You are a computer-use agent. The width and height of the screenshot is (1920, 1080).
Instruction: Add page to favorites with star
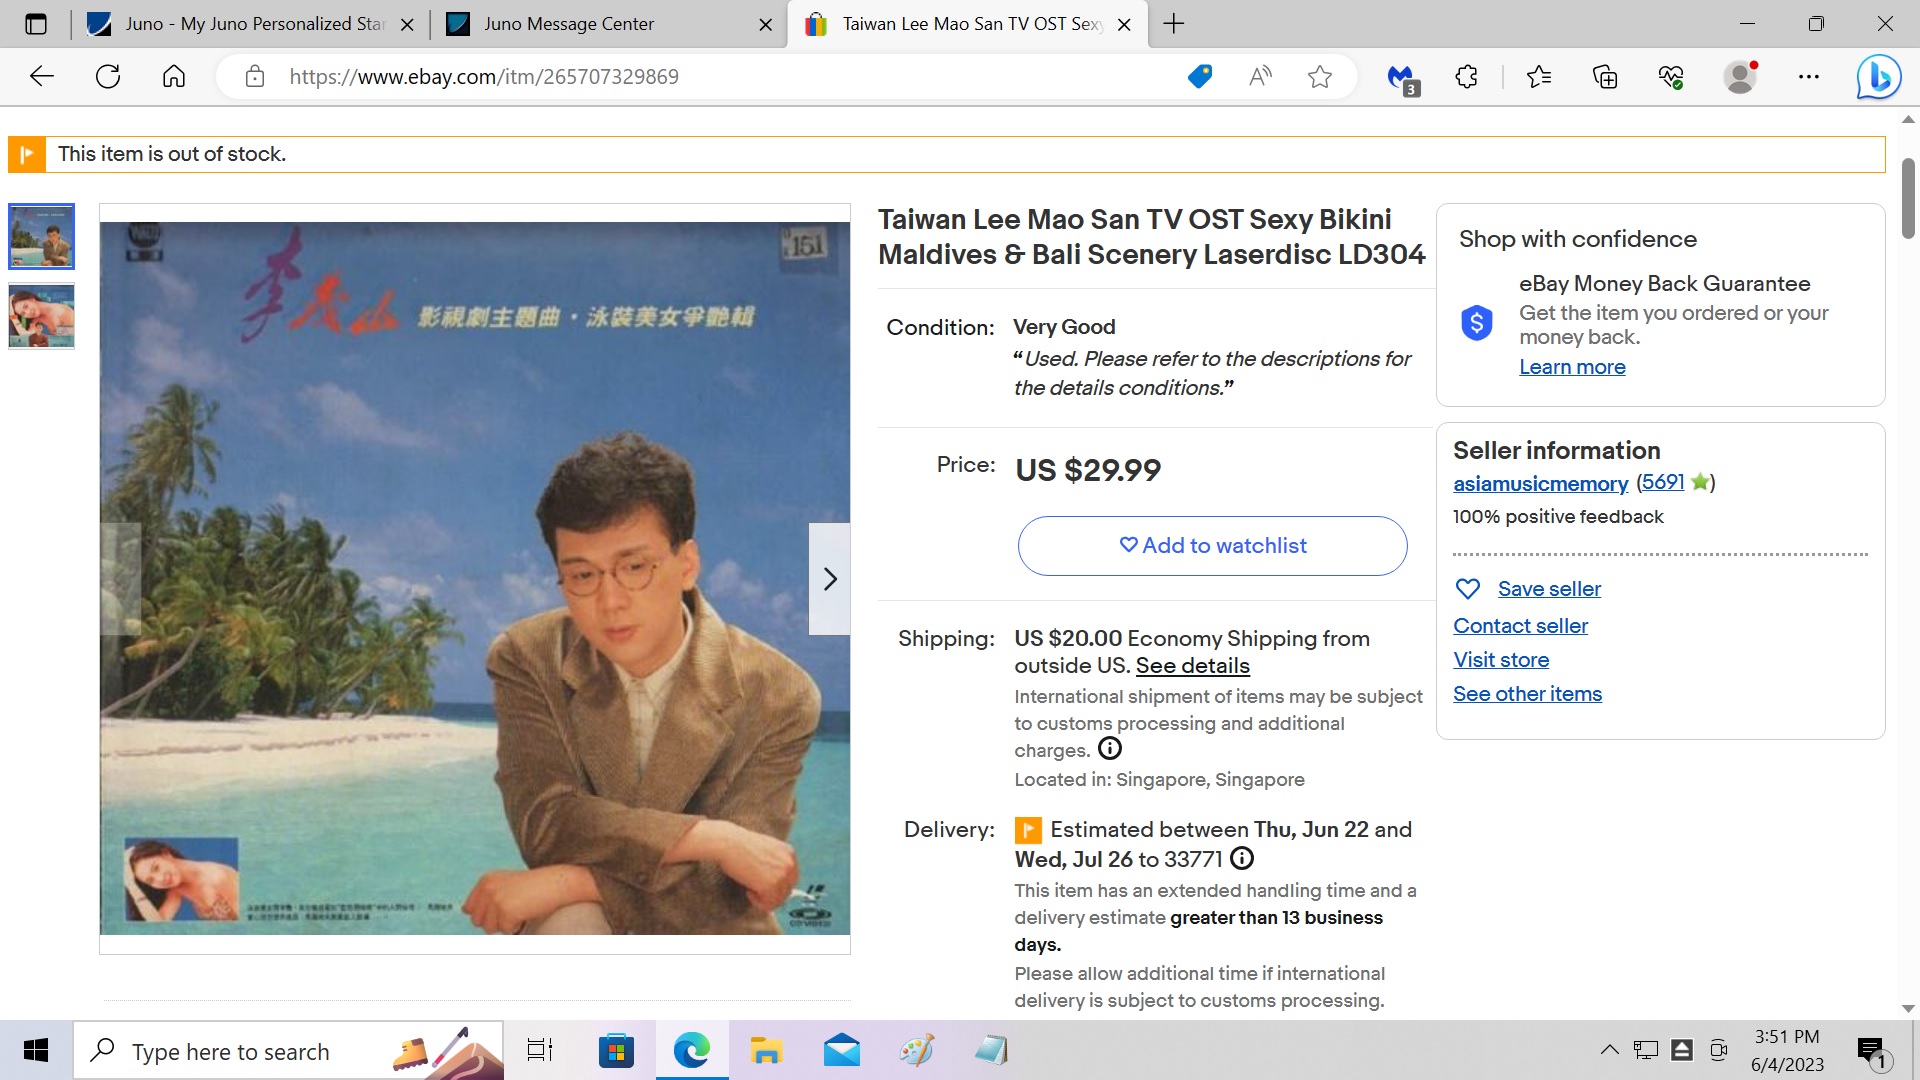coord(1319,77)
